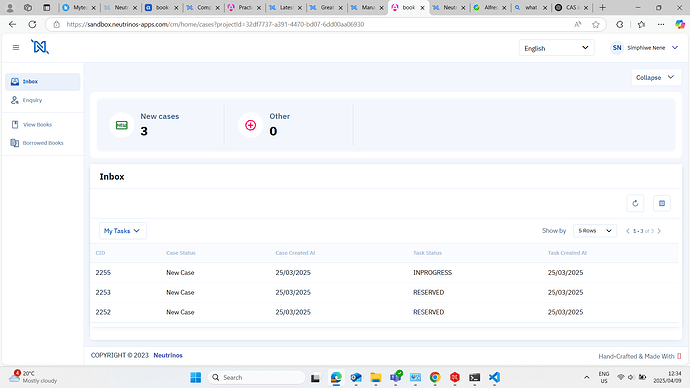This screenshot has height=388, width=690.
Task: Sort by the Task Status header
Action: tap(427, 253)
